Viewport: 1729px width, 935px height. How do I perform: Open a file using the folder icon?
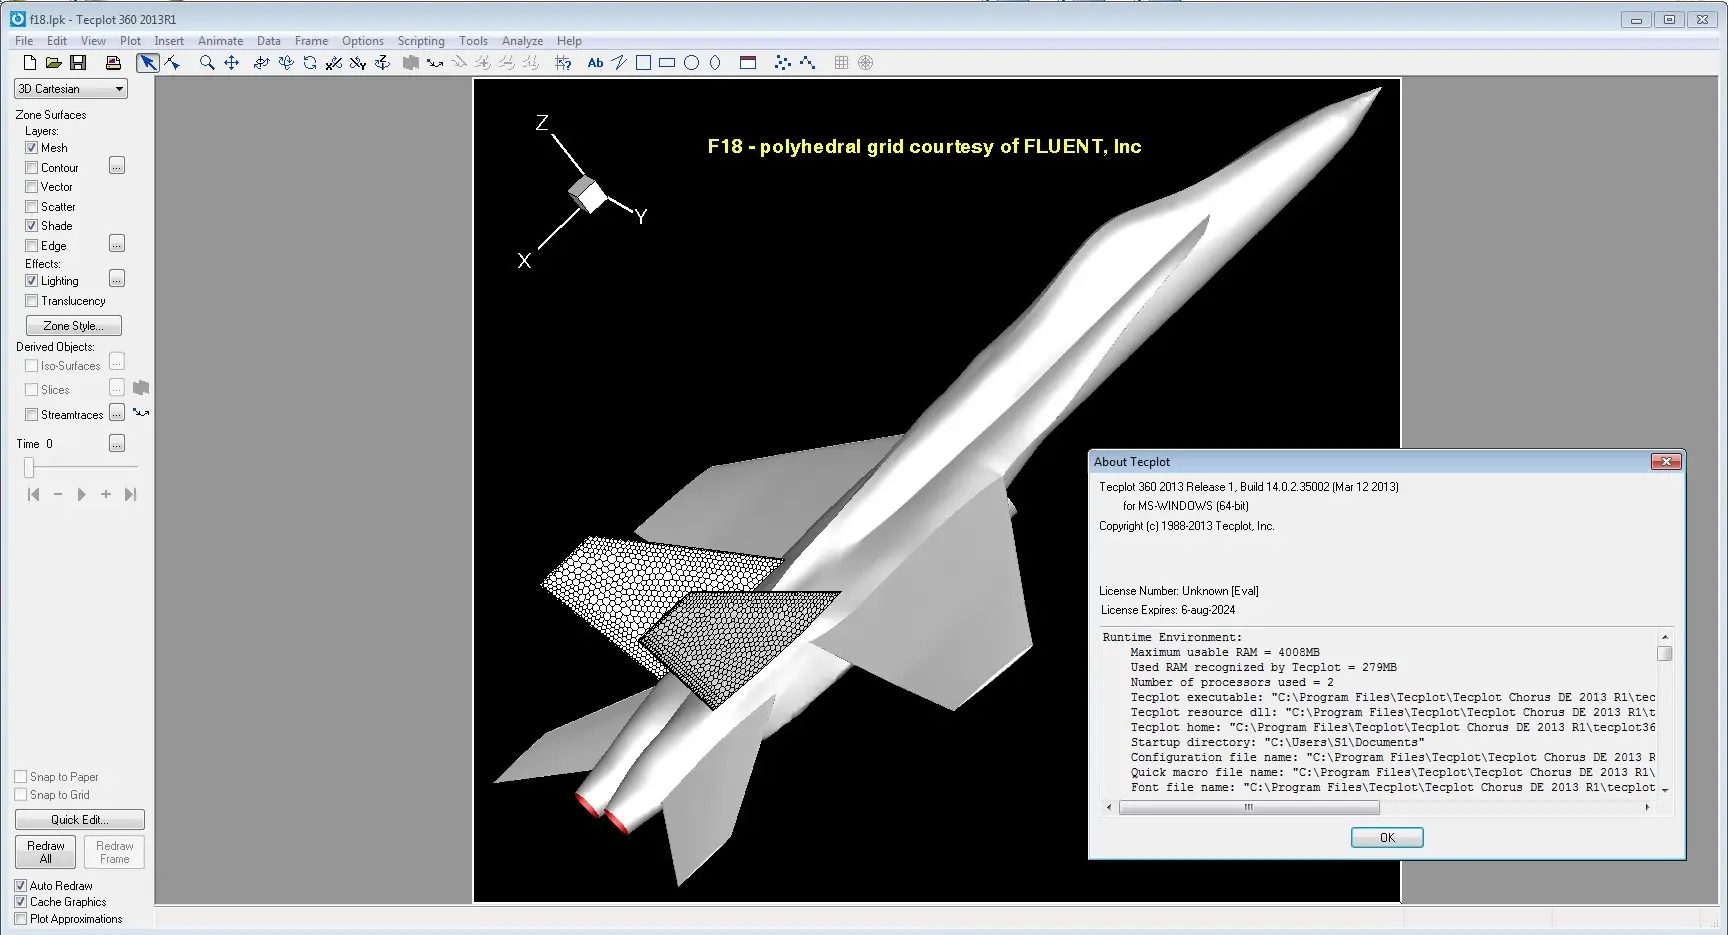click(53, 62)
